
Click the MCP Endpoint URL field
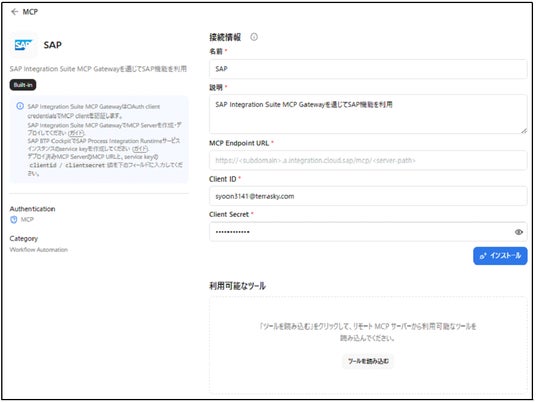click(368, 160)
